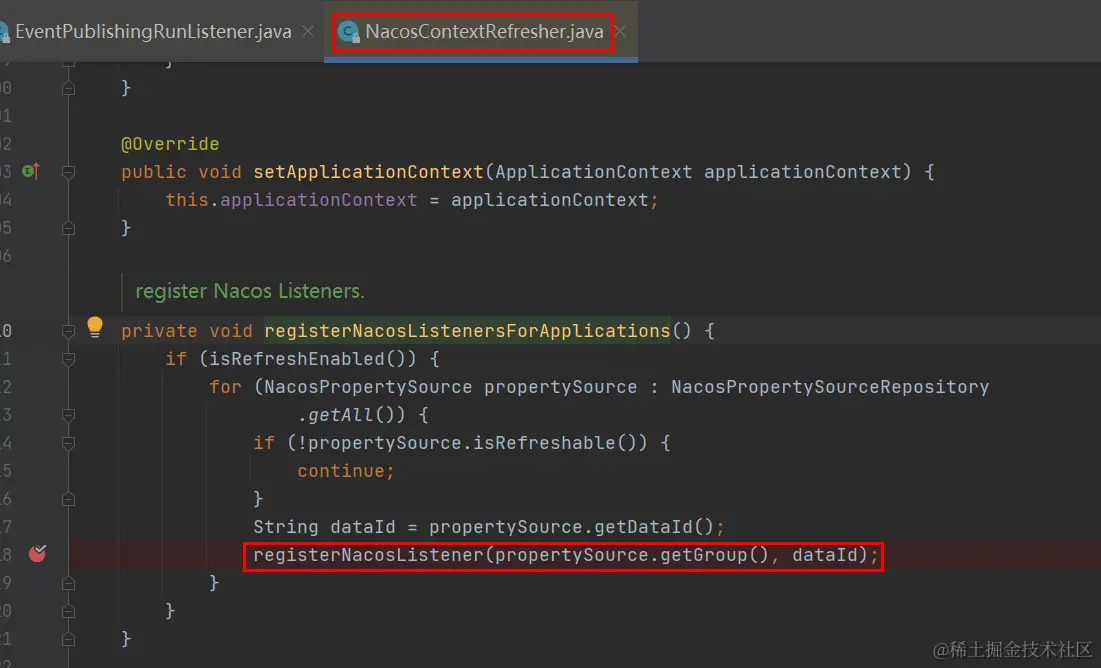Screen dimensions: 1101x668
Task: Close the EventPublishingRunListener.java tab
Action: (x=308, y=32)
